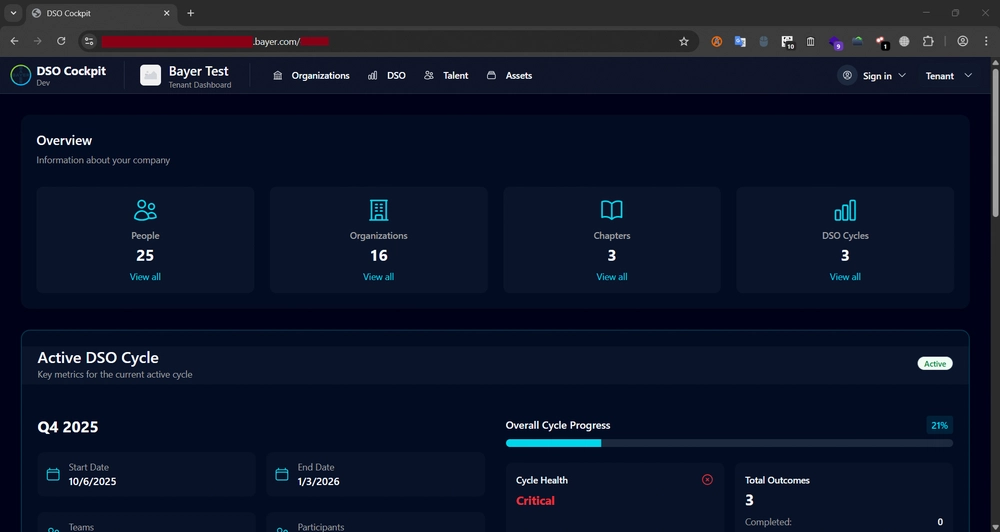The height and width of the screenshot is (532, 1000).
Task: Open the Extensions puzzle piece menu
Action: pyautogui.click(x=928, y=41)
